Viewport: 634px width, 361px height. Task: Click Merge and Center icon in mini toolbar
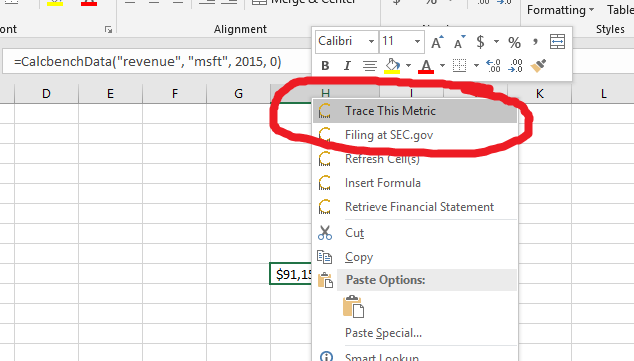tap(558, 42)
